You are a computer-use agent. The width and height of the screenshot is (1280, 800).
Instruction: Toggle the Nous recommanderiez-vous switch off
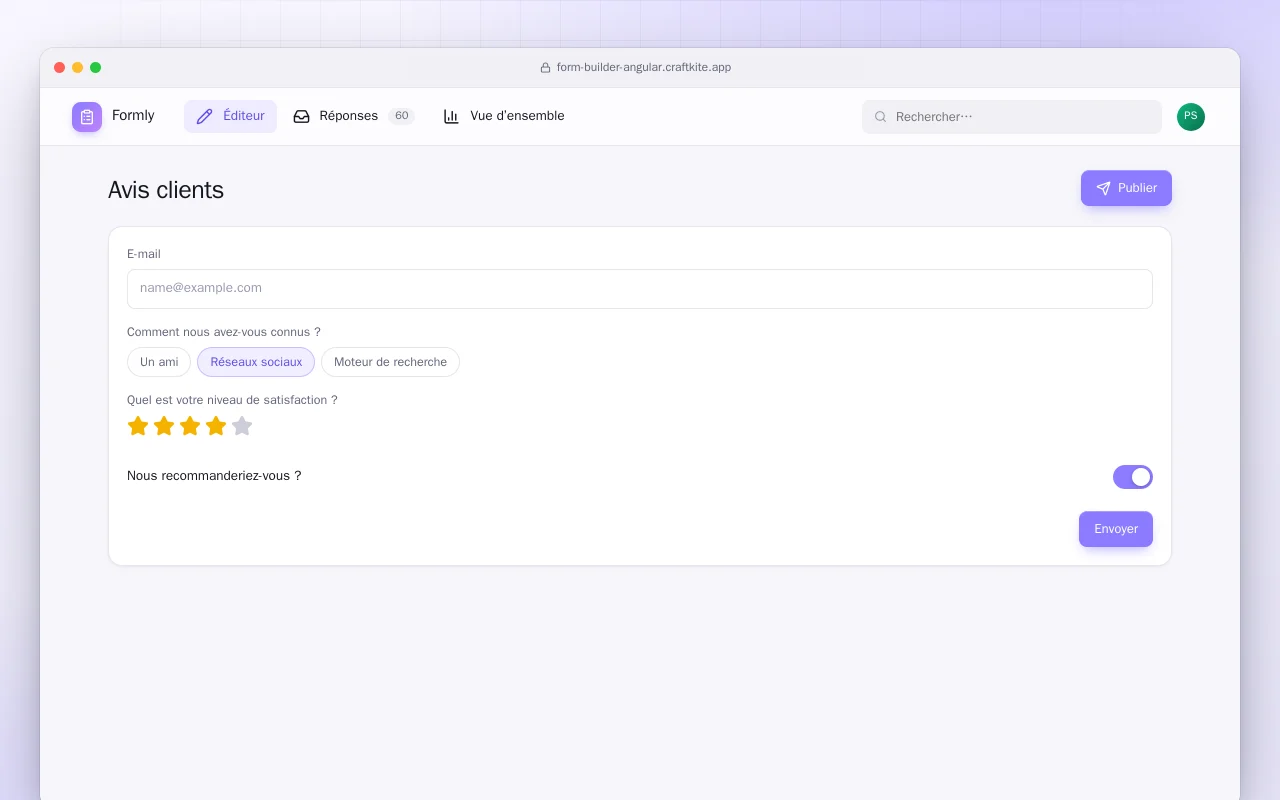(x=1133, y=477)
